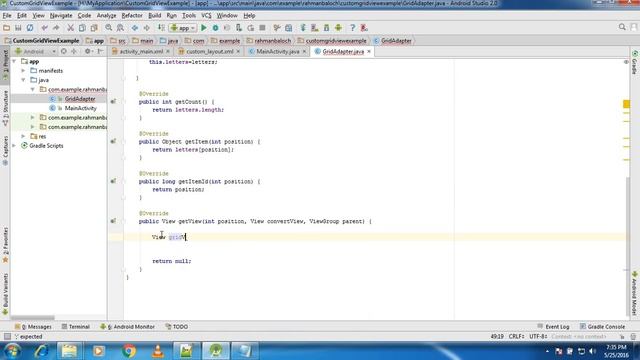Click the Hide Project panel icon

click(100, 51)
